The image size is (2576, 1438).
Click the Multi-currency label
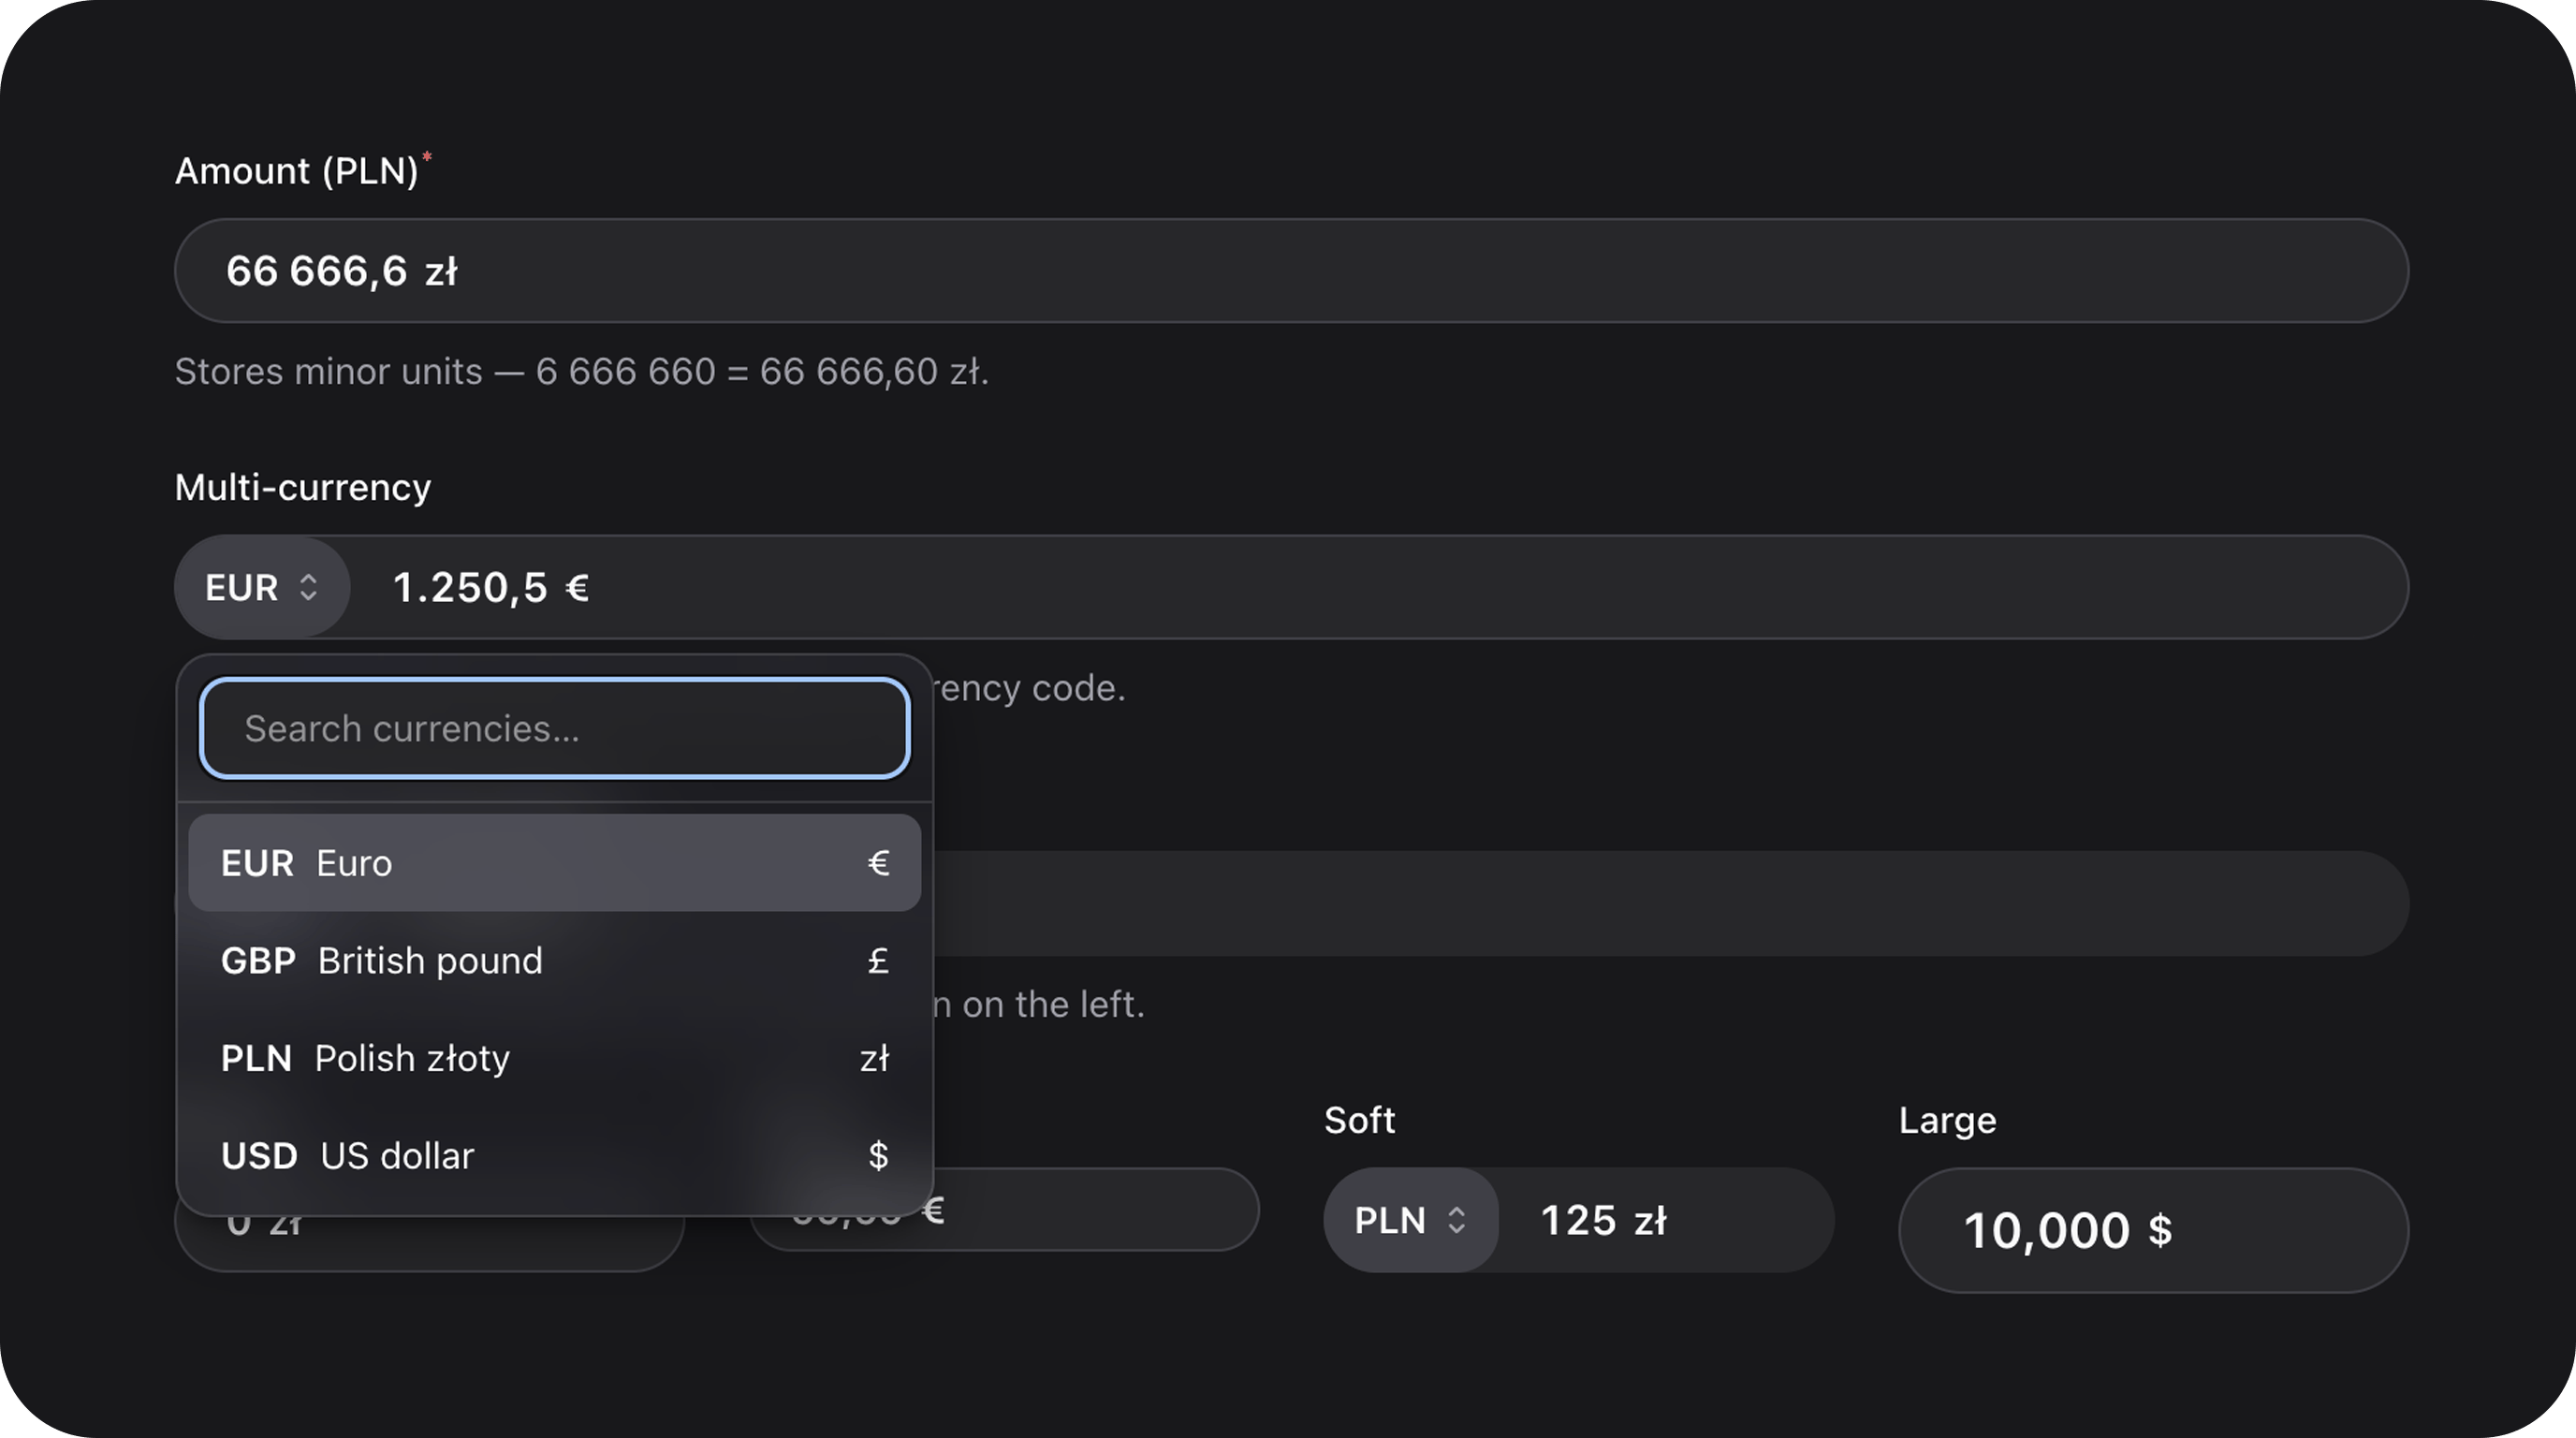coord(303,487)
